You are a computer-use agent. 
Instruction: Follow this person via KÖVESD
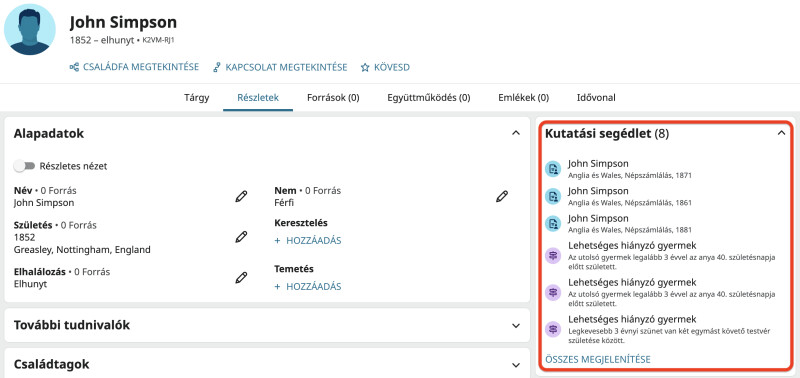coord(392,67)
